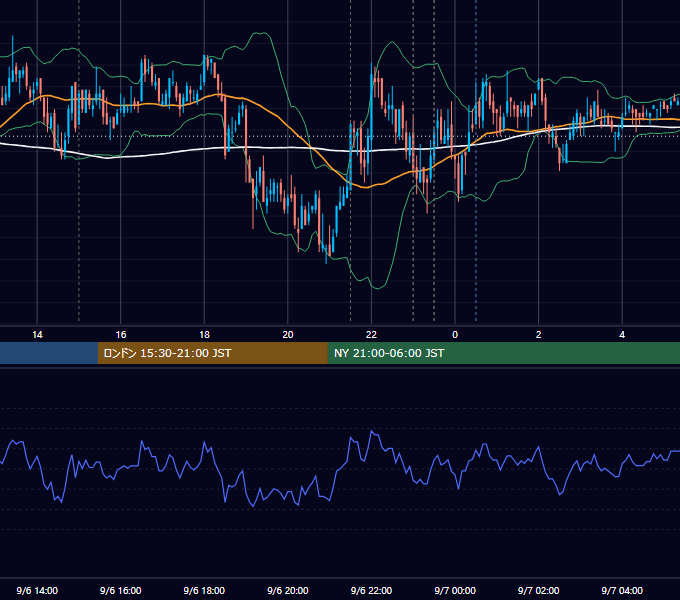Click the 9/7 04:00 time label

pos(622,590)
